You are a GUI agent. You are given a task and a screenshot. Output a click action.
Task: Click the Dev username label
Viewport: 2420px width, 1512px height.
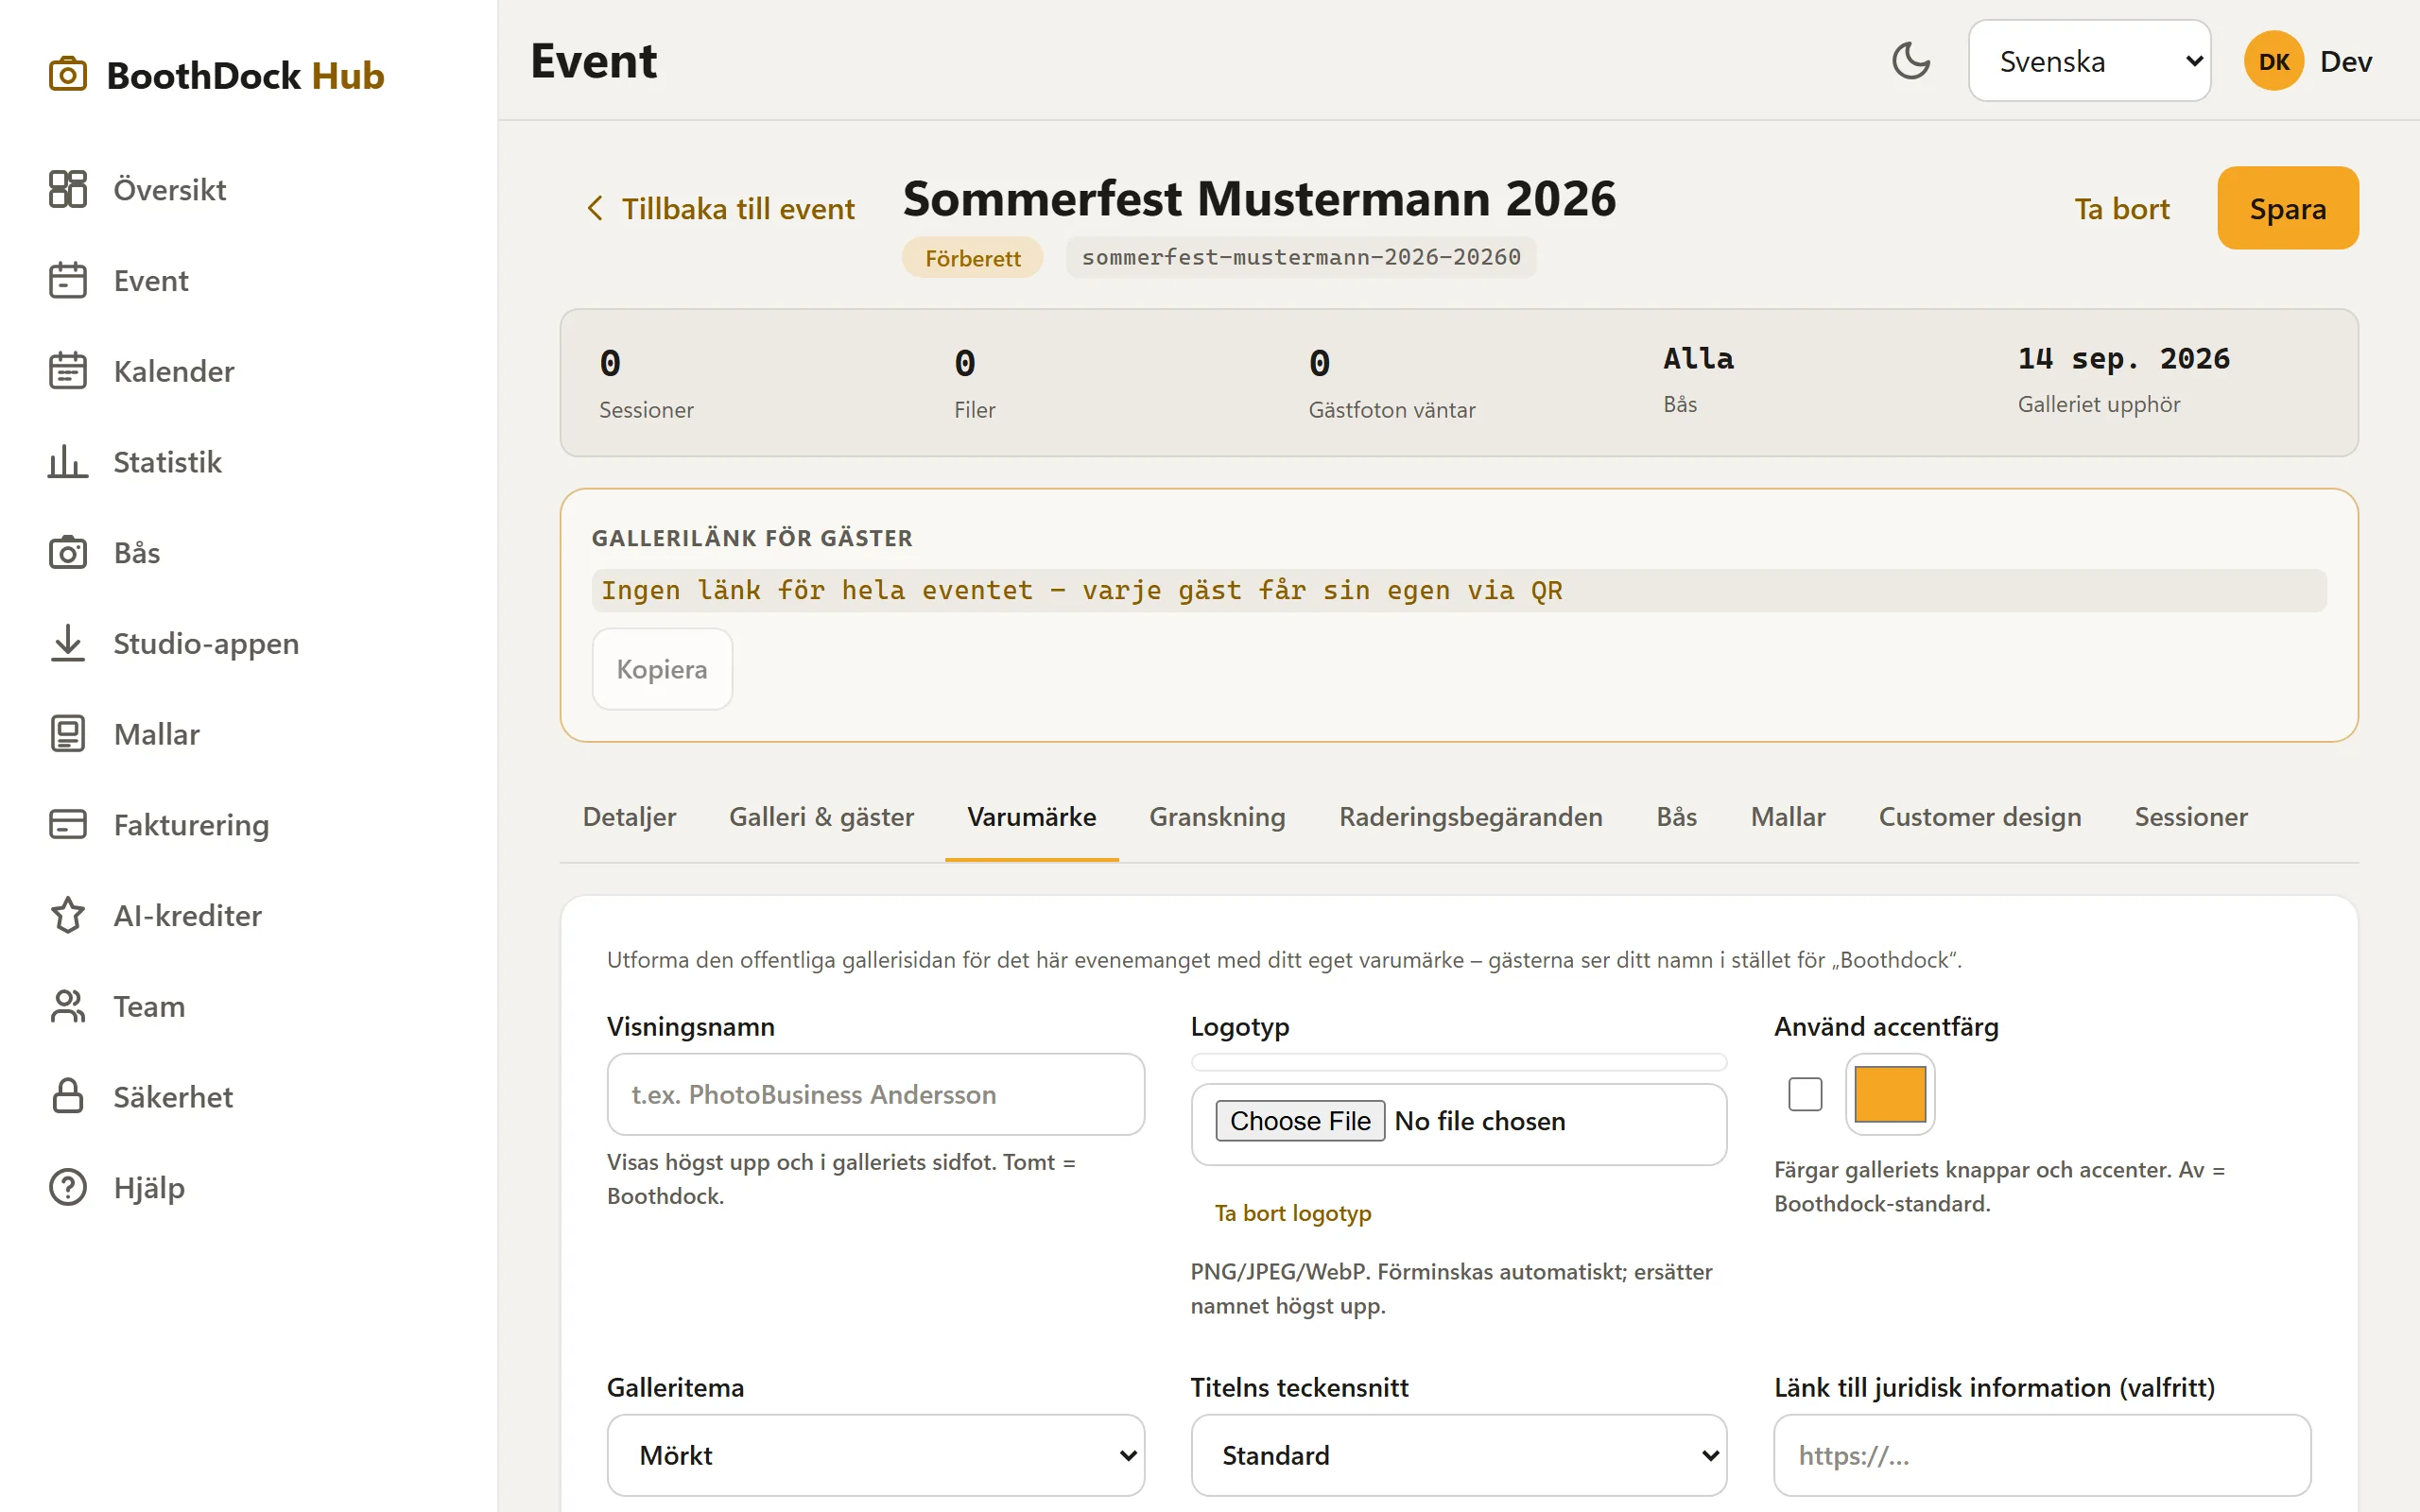coord(2345,61)
